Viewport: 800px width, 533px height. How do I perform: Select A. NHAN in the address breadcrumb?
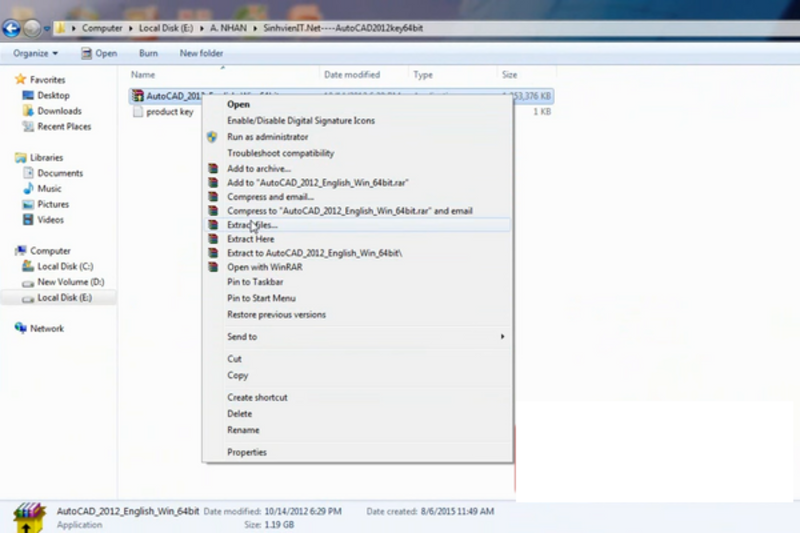coord(228,28)
